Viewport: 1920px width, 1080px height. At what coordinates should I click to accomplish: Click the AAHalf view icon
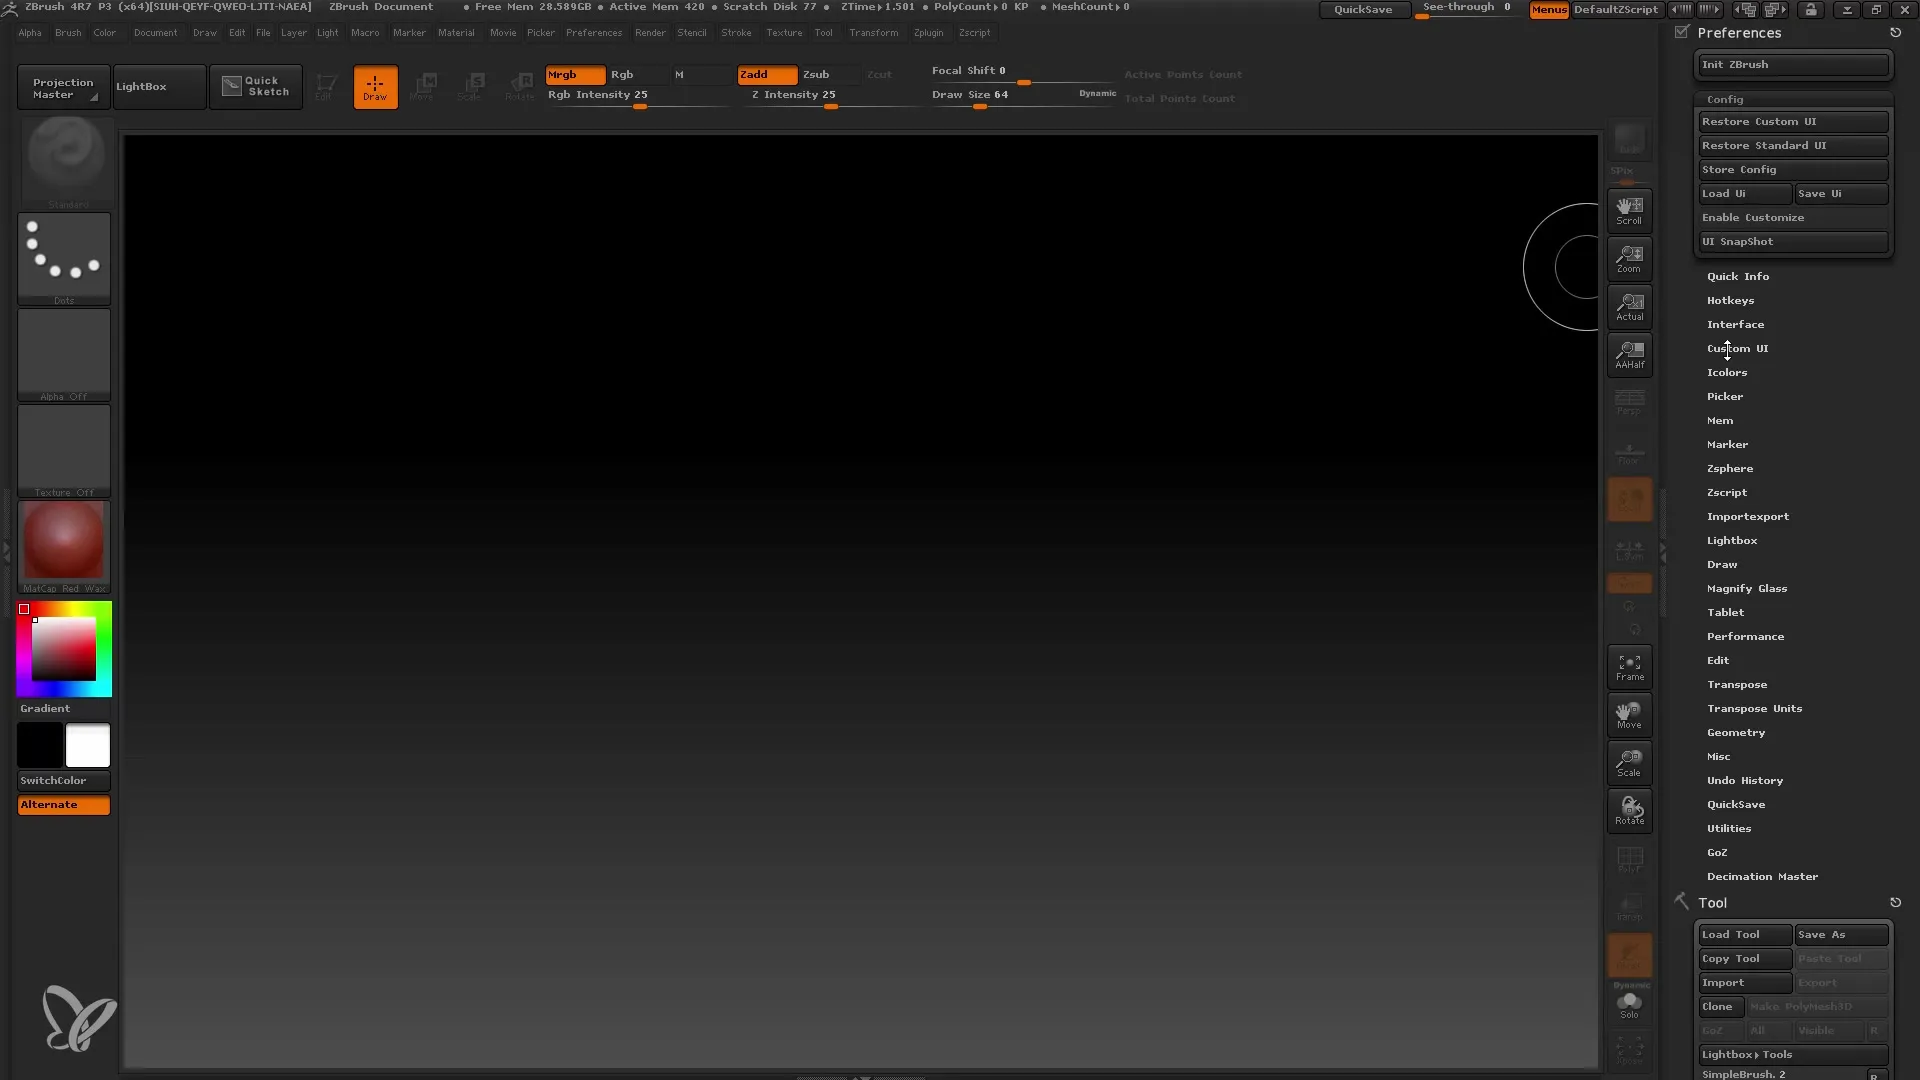(1629, 355)
